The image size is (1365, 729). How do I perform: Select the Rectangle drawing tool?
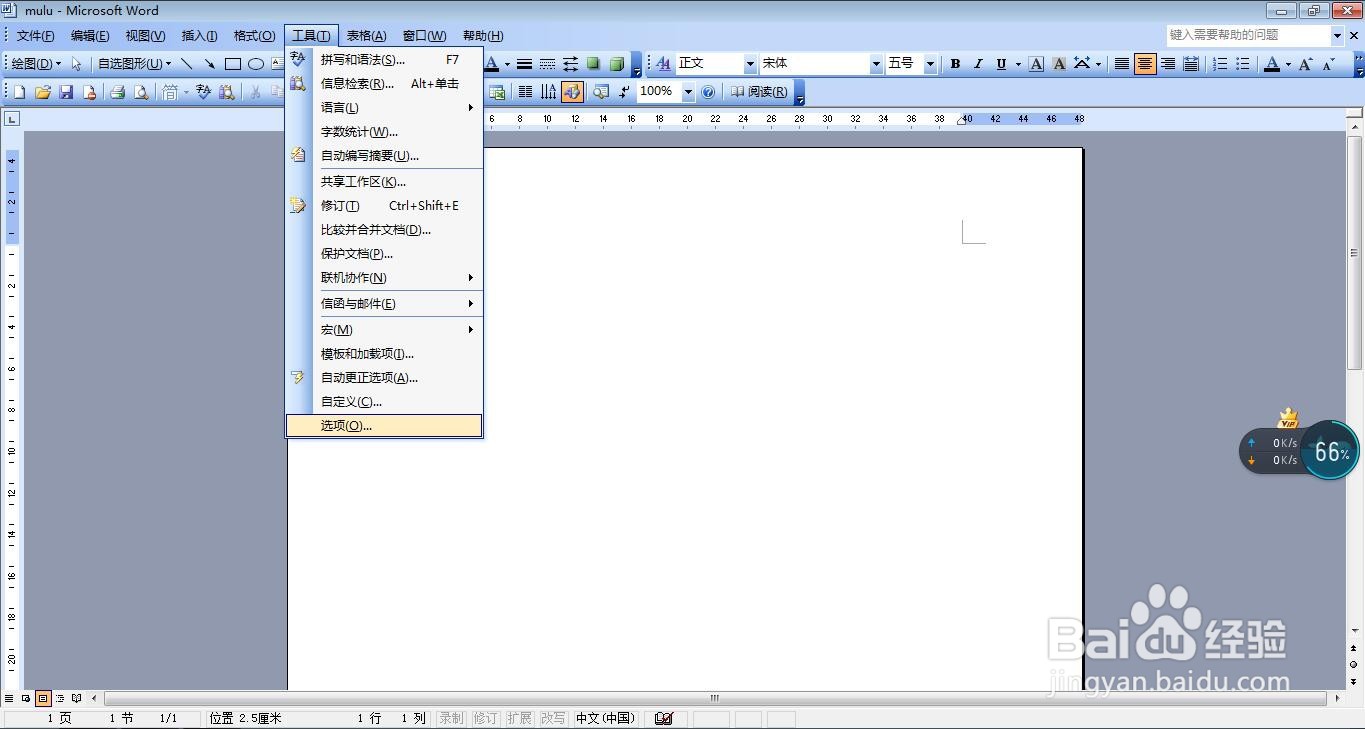point(232,63)
